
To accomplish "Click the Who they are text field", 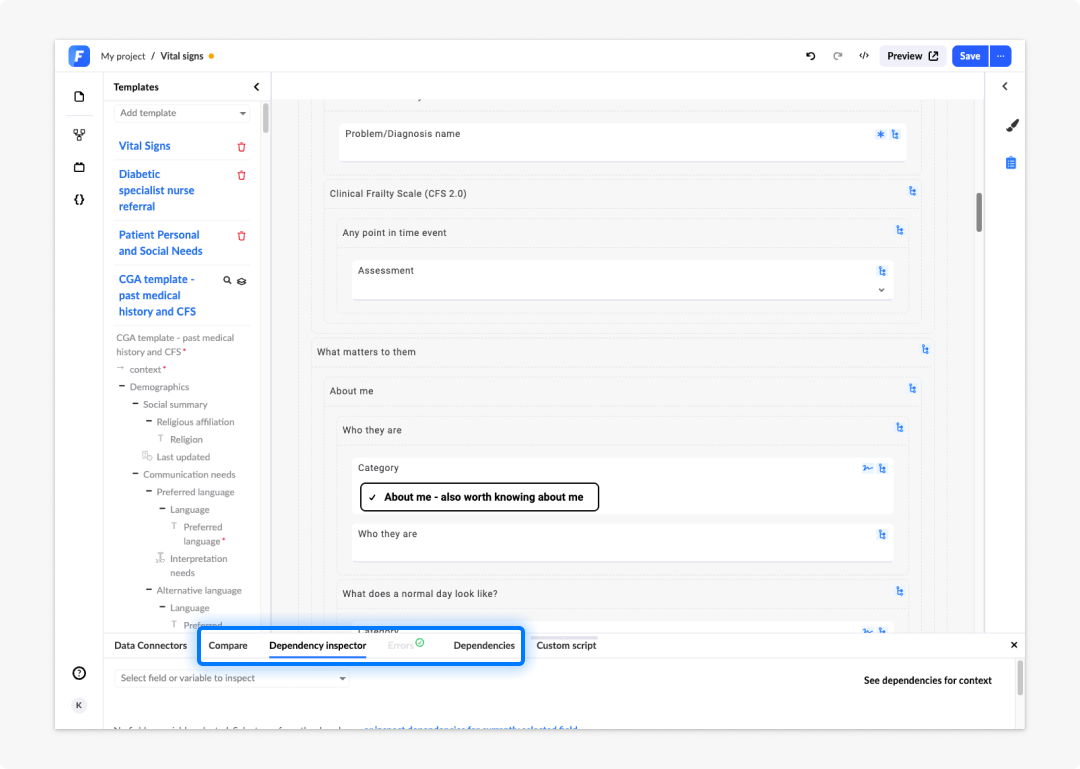I will pyautogui.click(x=623, y=543).
